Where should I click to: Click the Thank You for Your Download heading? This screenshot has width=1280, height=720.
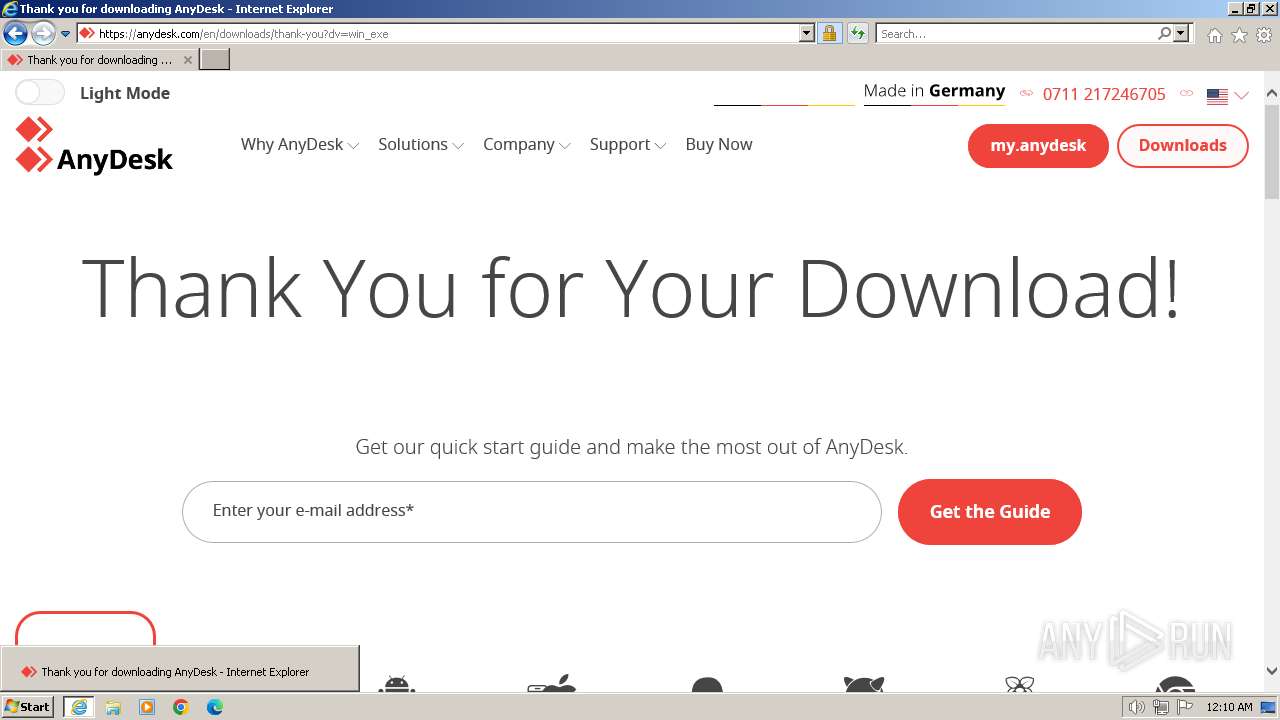pyautogui.click(x=631, y=287)
